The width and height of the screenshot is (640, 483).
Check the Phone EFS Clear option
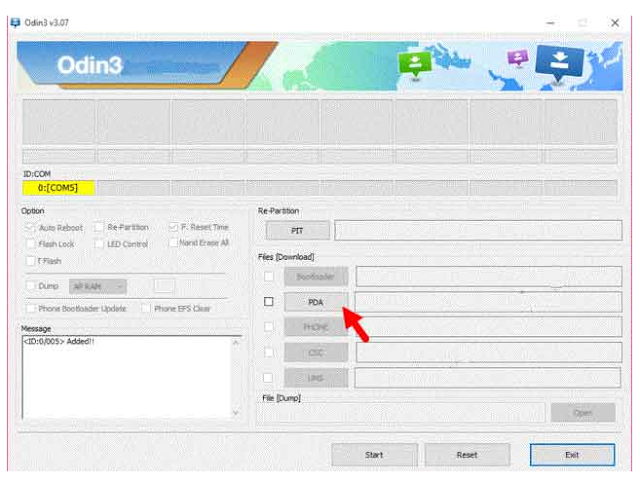(x=146, y=308)
